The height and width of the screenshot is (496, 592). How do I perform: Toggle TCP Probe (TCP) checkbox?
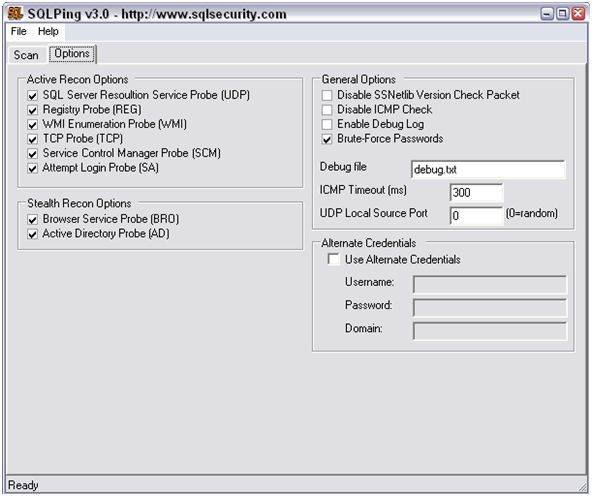33,139
